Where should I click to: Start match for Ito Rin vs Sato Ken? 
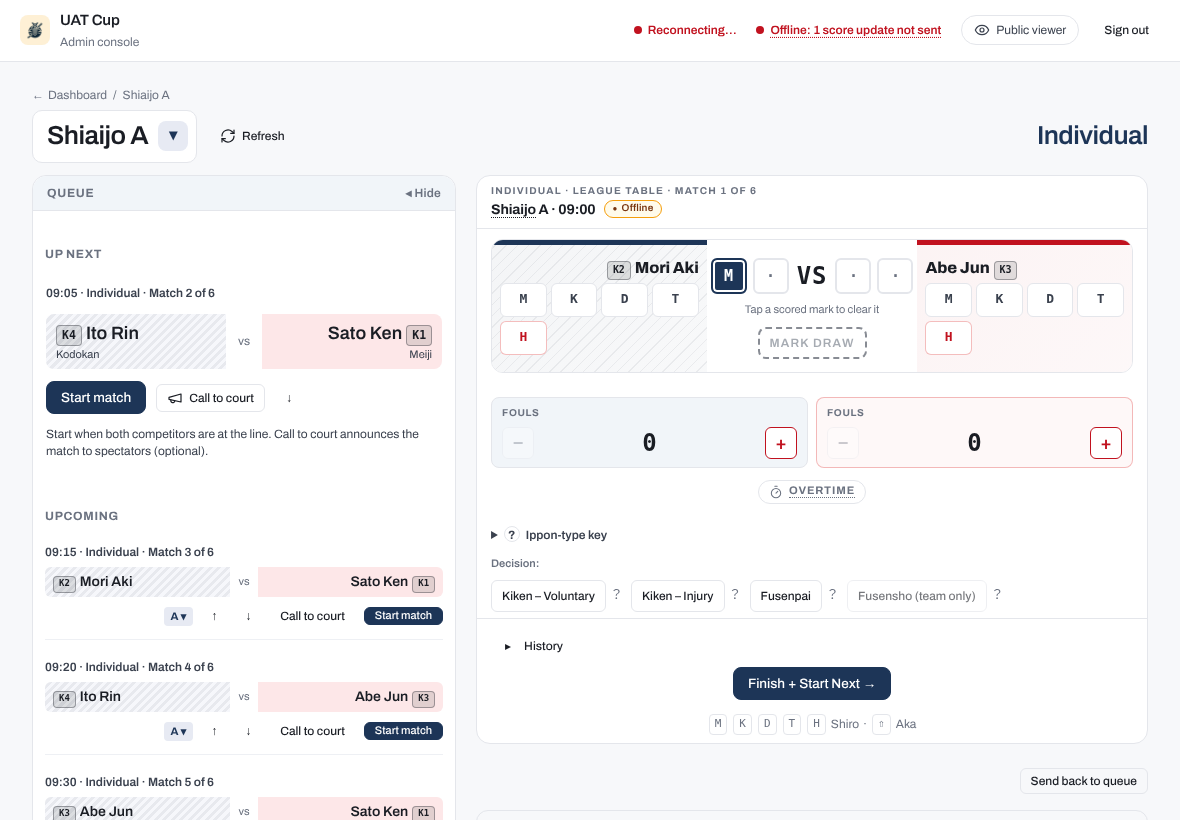pyautogui.click(x=96, y=397)
